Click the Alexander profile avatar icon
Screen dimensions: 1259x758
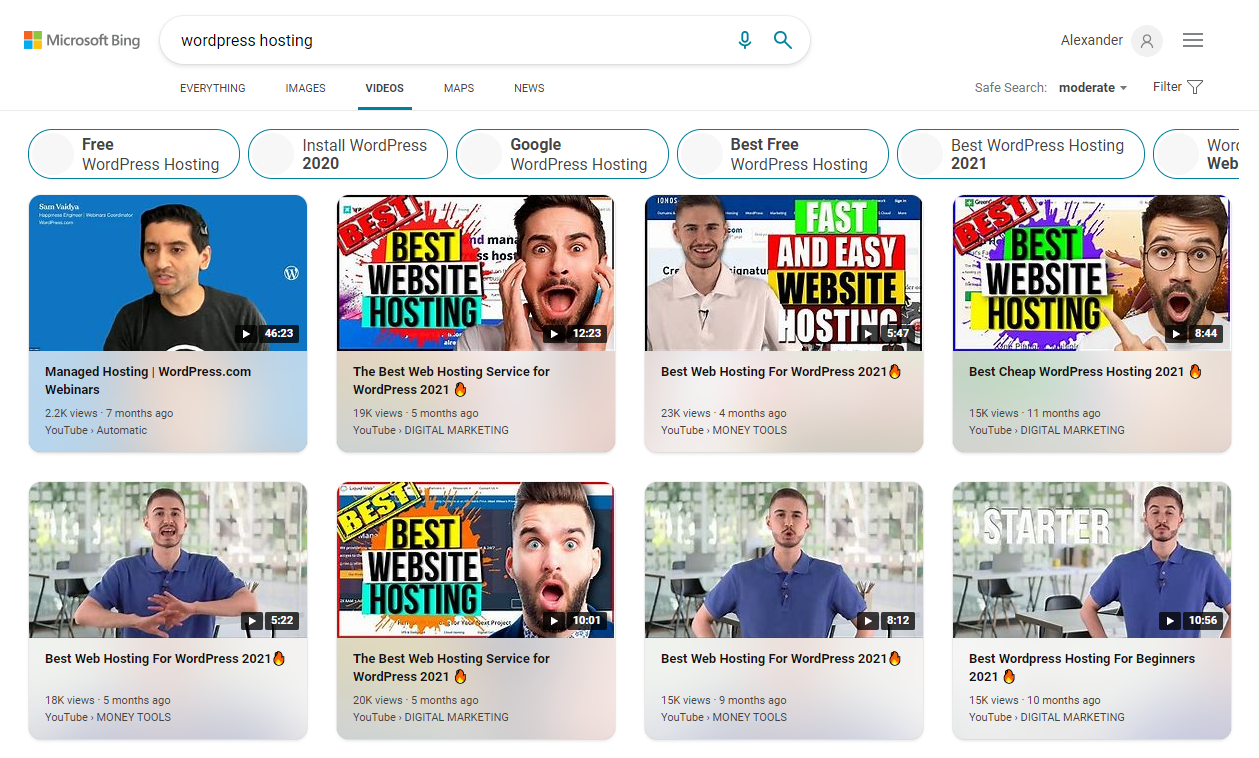[x=1146, y=41]
